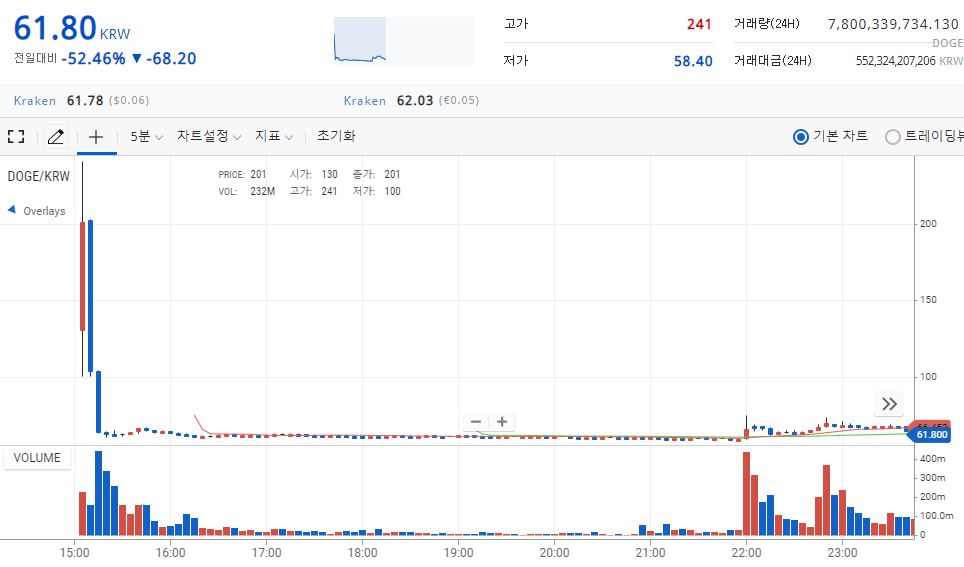Click the 19:00 time axis label
This screenshot has width=964, height=567.
(x=459, y=552)
